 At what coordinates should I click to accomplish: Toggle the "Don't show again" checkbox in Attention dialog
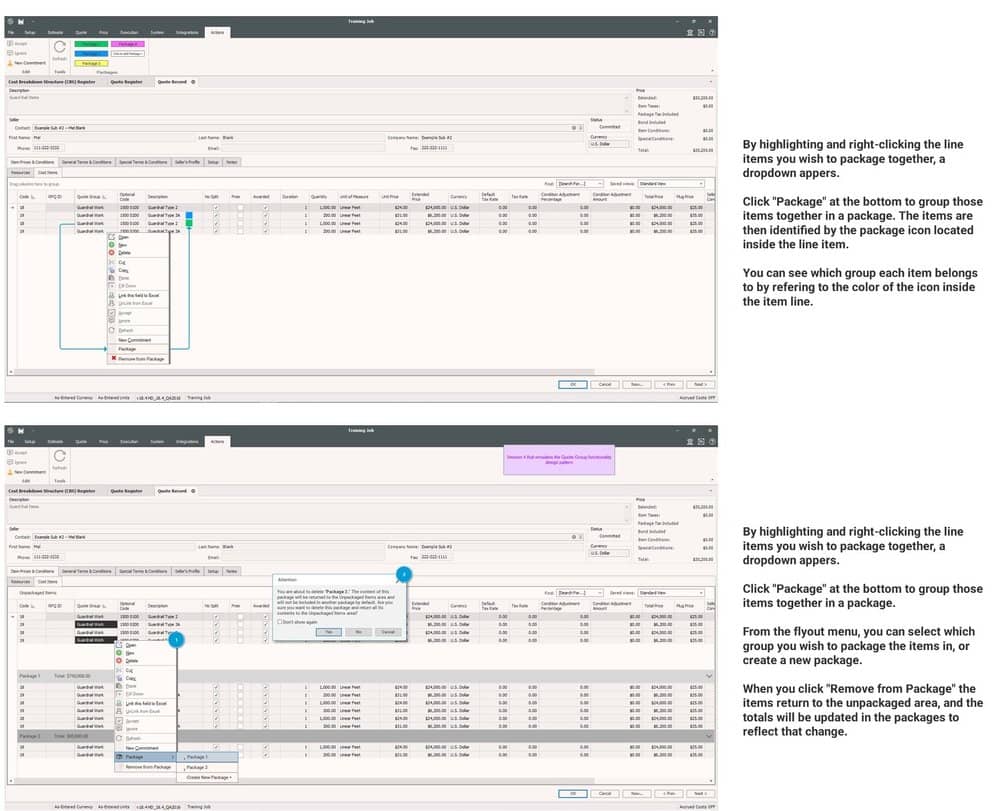click(279, 620)
